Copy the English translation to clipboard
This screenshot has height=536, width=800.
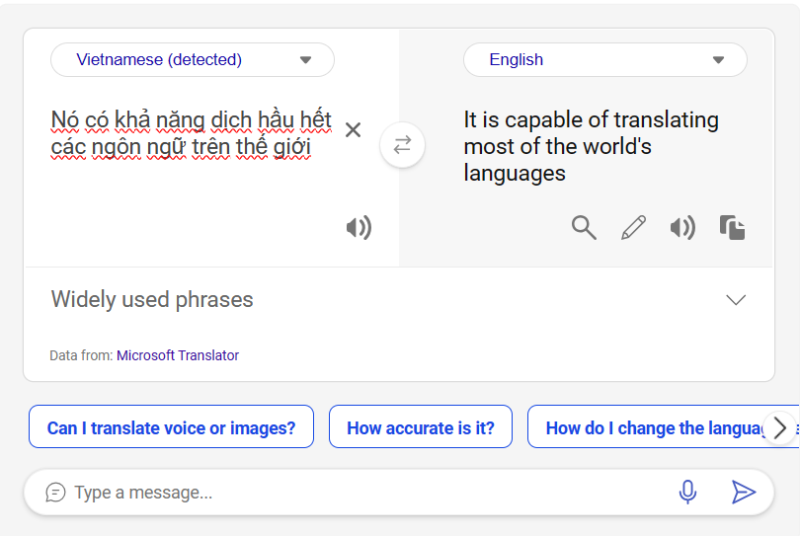[x=732, y=228]
